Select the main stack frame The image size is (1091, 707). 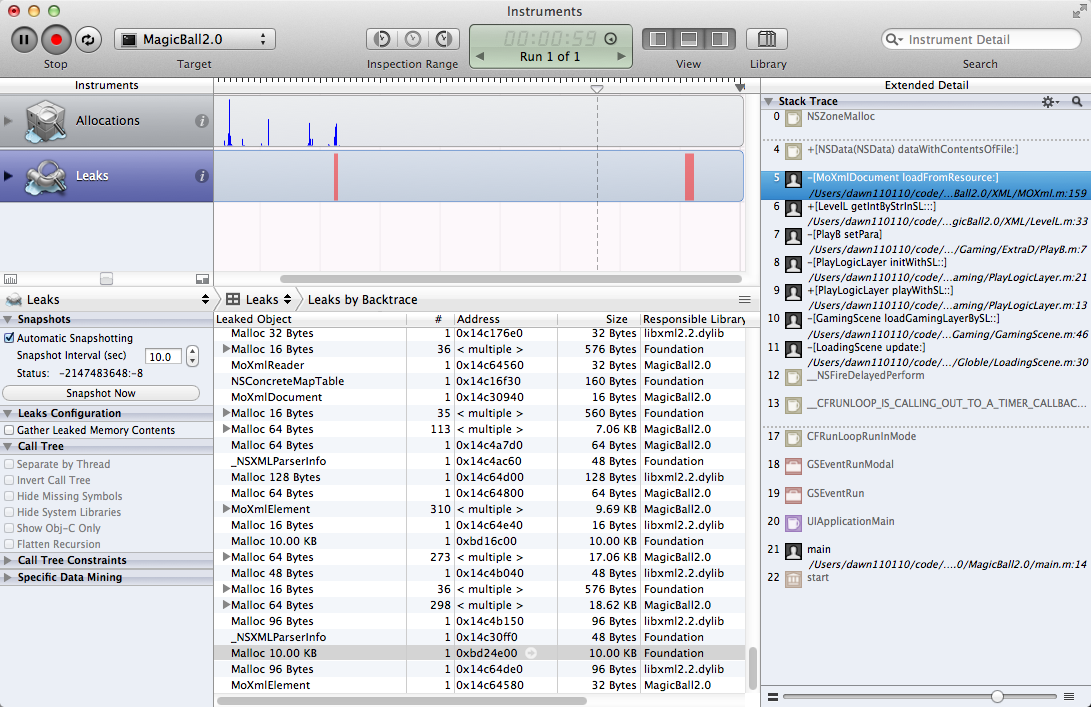pos(926,557)
